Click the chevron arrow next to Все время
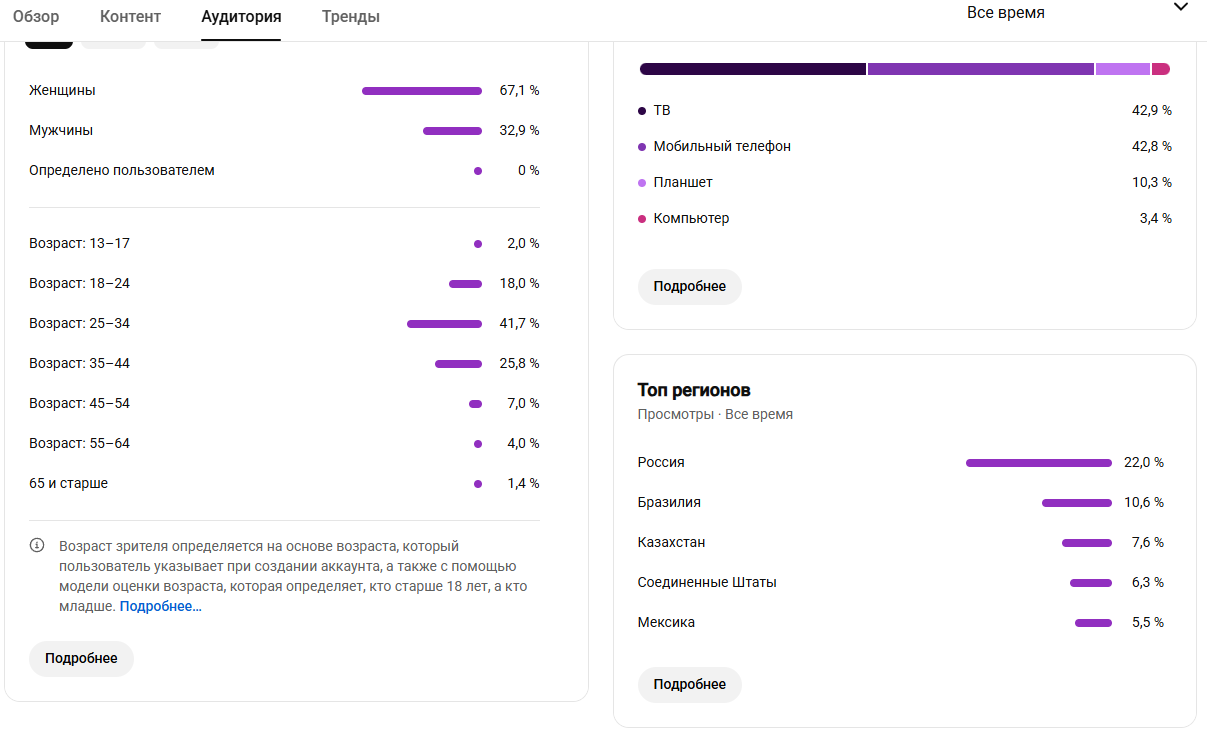Screen dimensions: 1207x732 tap(1181, 7)
